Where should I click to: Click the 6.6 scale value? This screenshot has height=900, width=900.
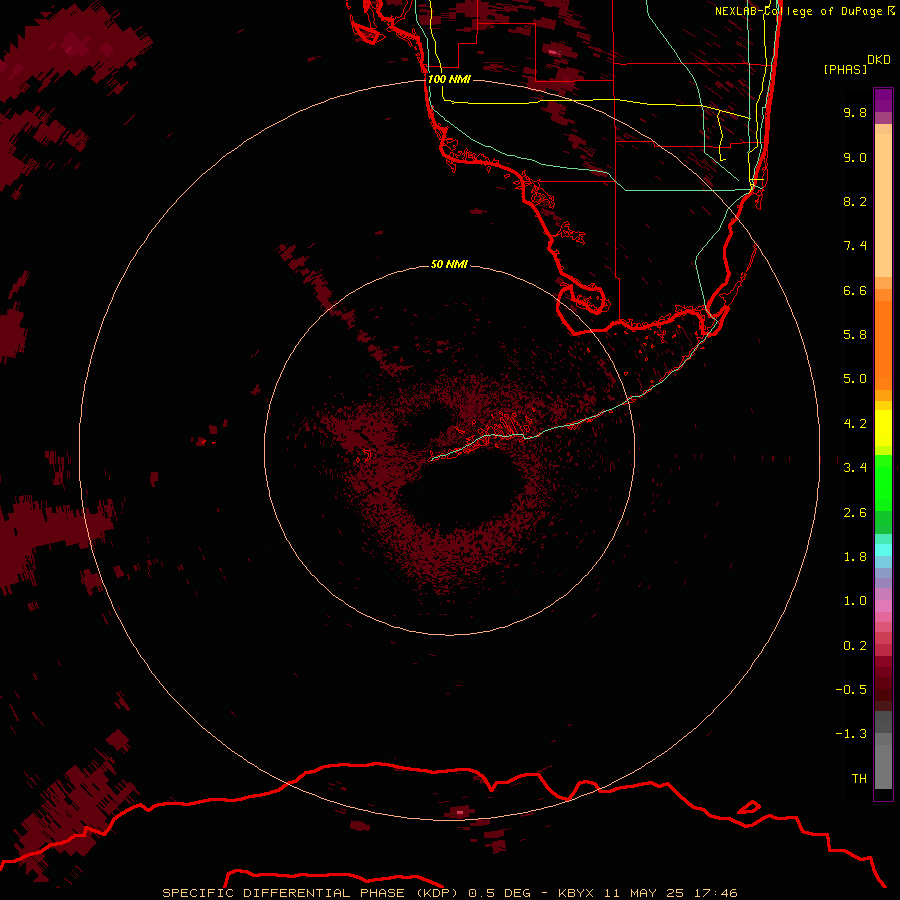coord(855,290)
